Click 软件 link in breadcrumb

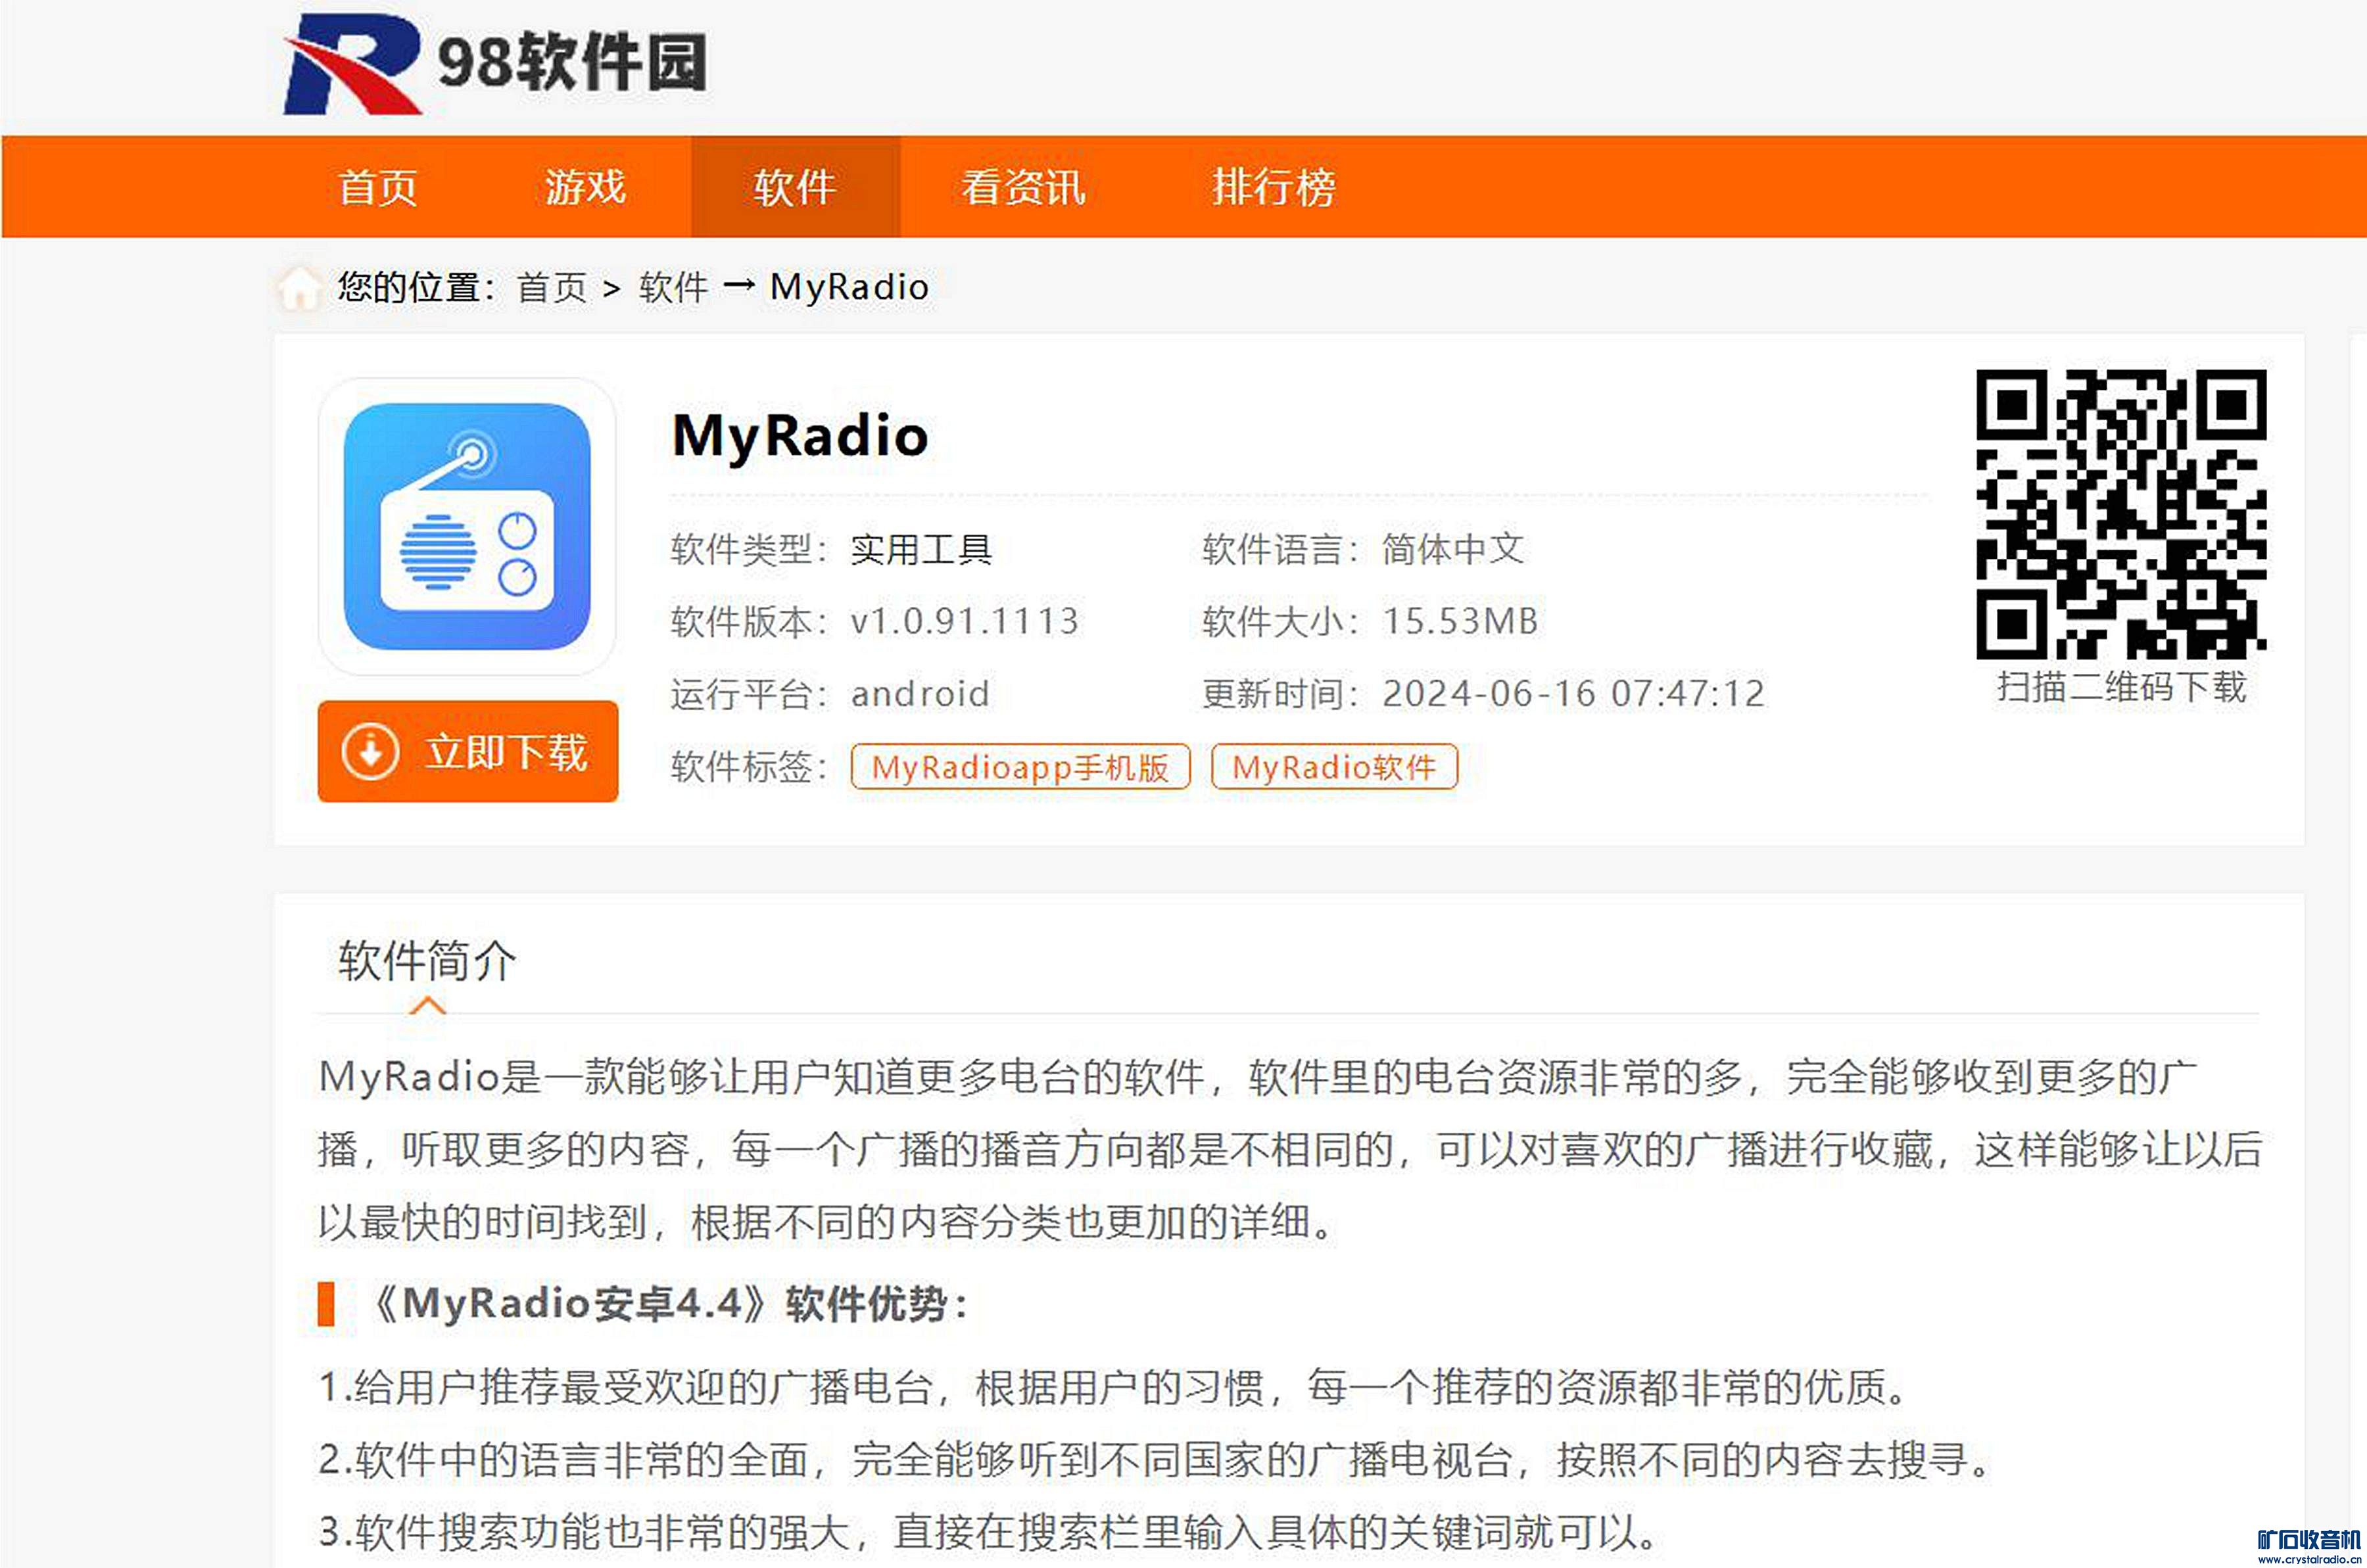(x=673, y=288)
